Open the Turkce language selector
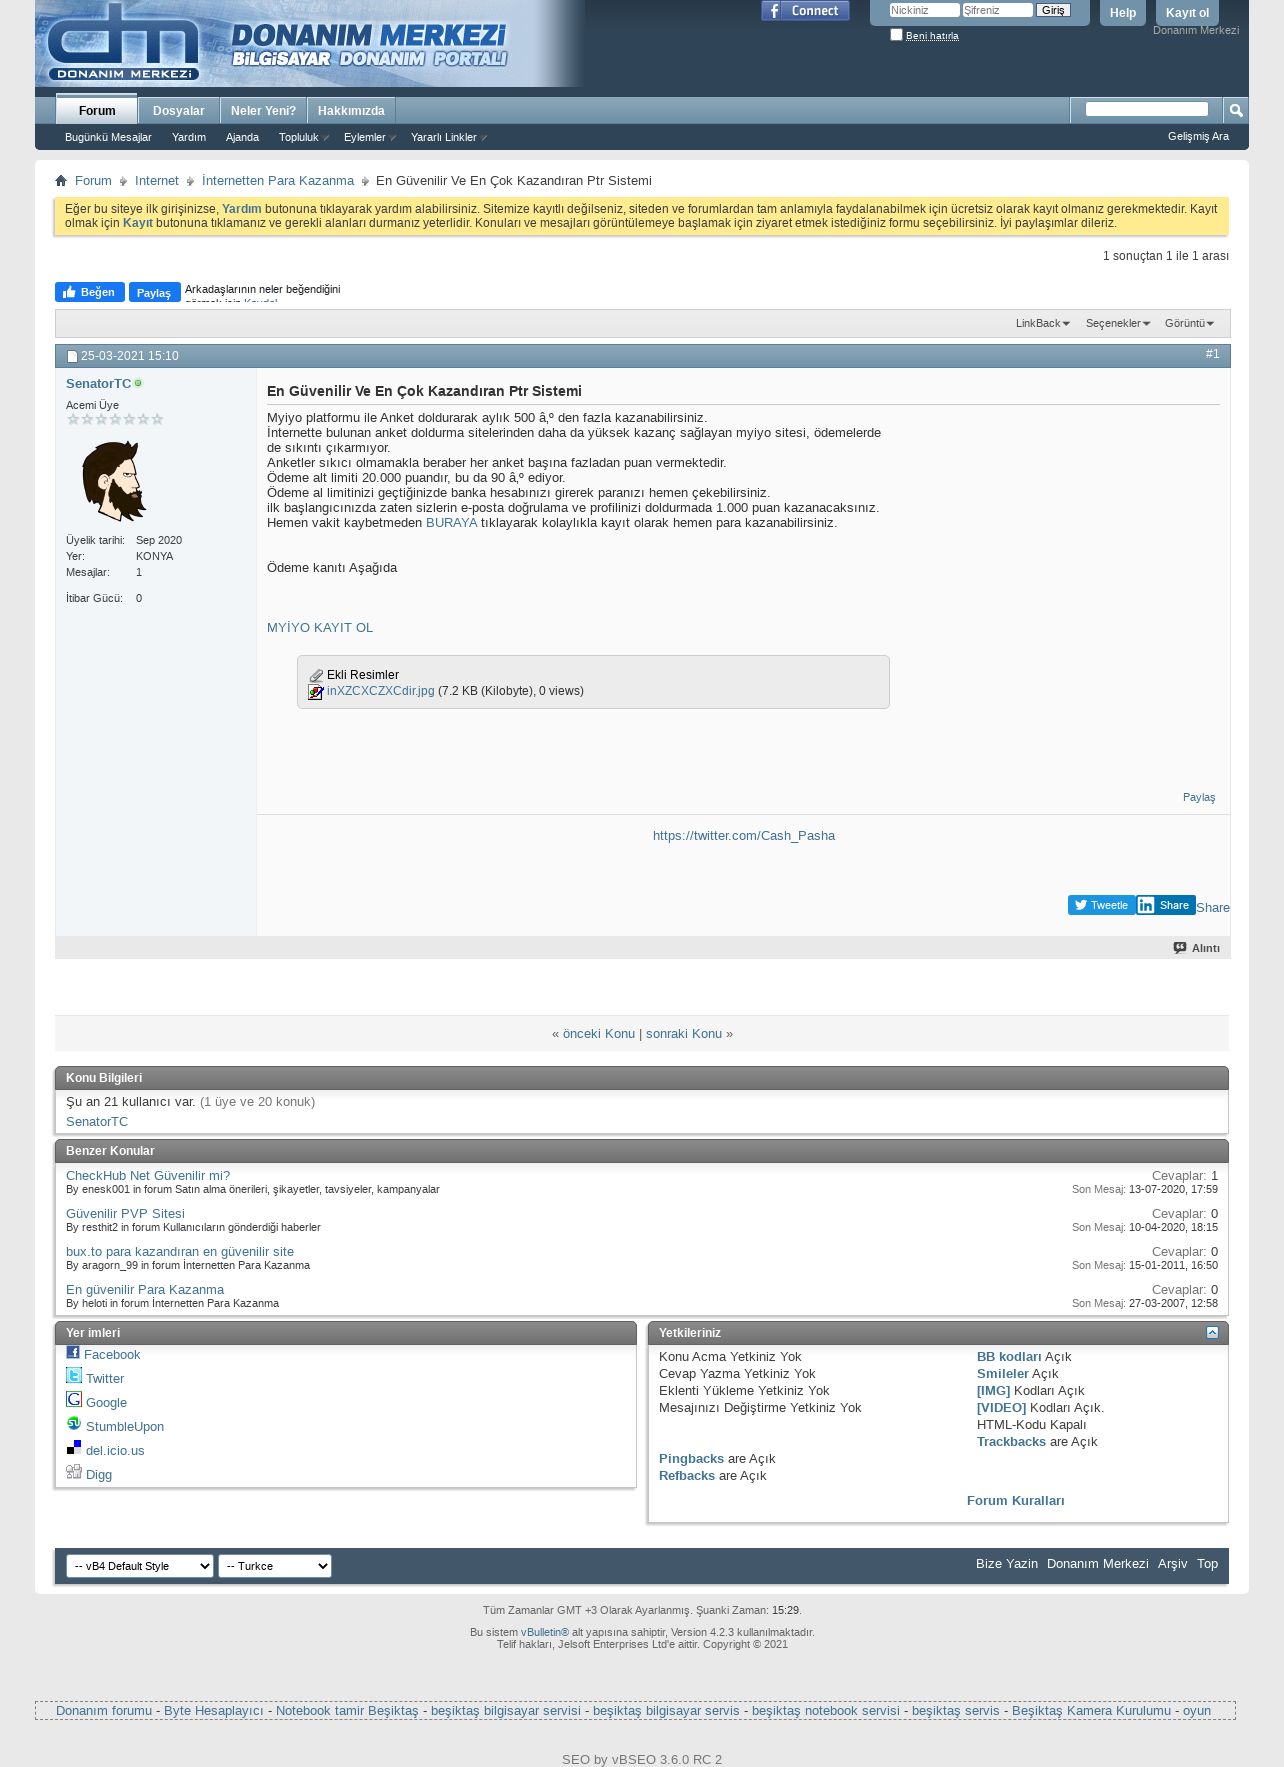 pyautogui.click(x=275, y=1566)
